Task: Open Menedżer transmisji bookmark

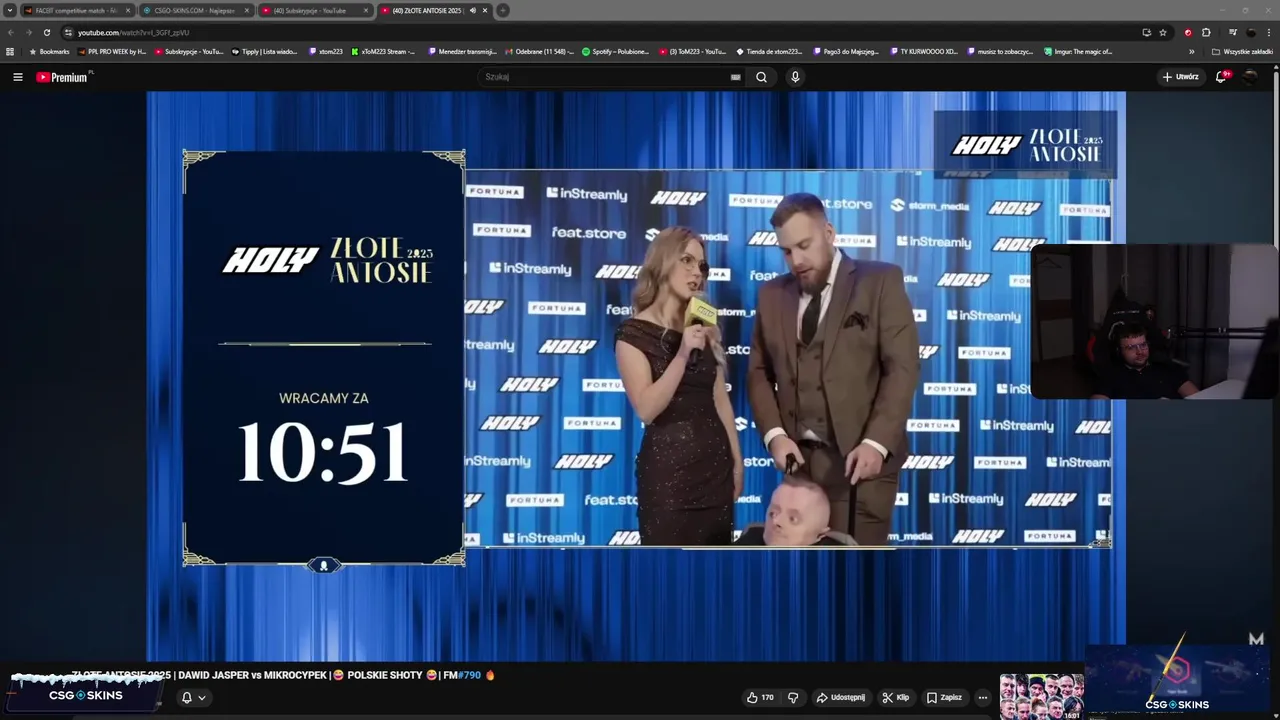Action: tap(461, 51)
